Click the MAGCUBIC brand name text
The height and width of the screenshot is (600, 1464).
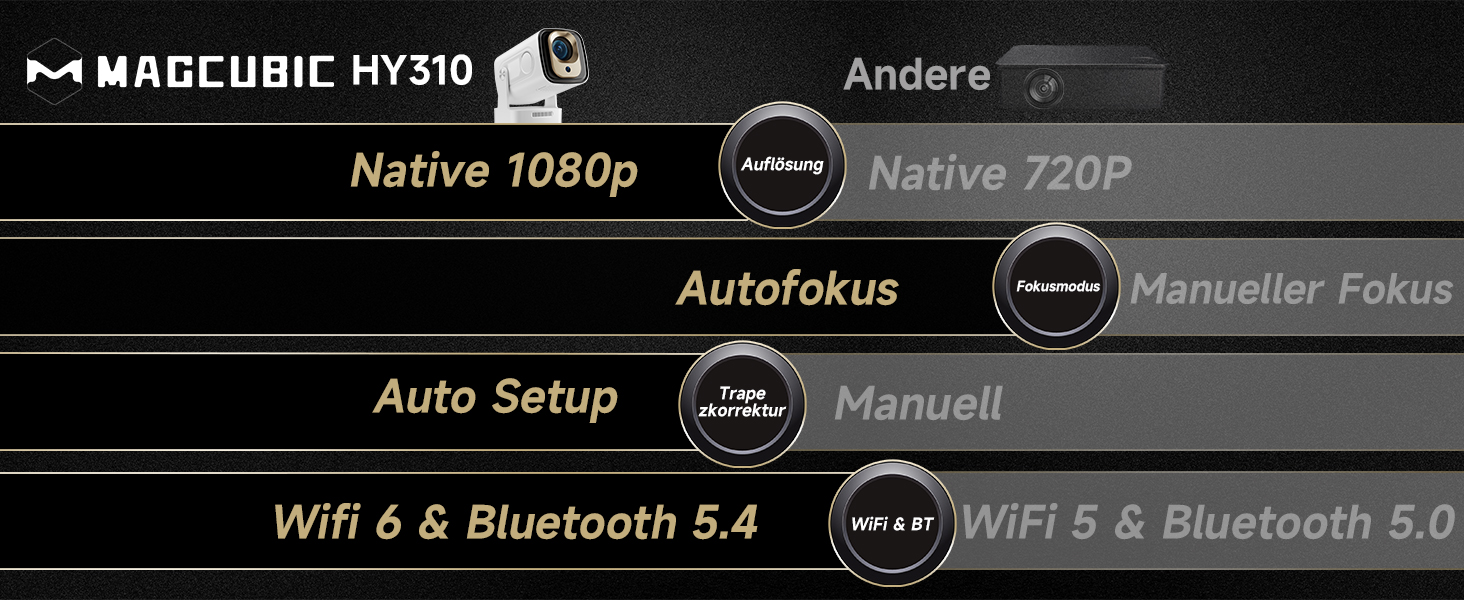coord(215,72)
